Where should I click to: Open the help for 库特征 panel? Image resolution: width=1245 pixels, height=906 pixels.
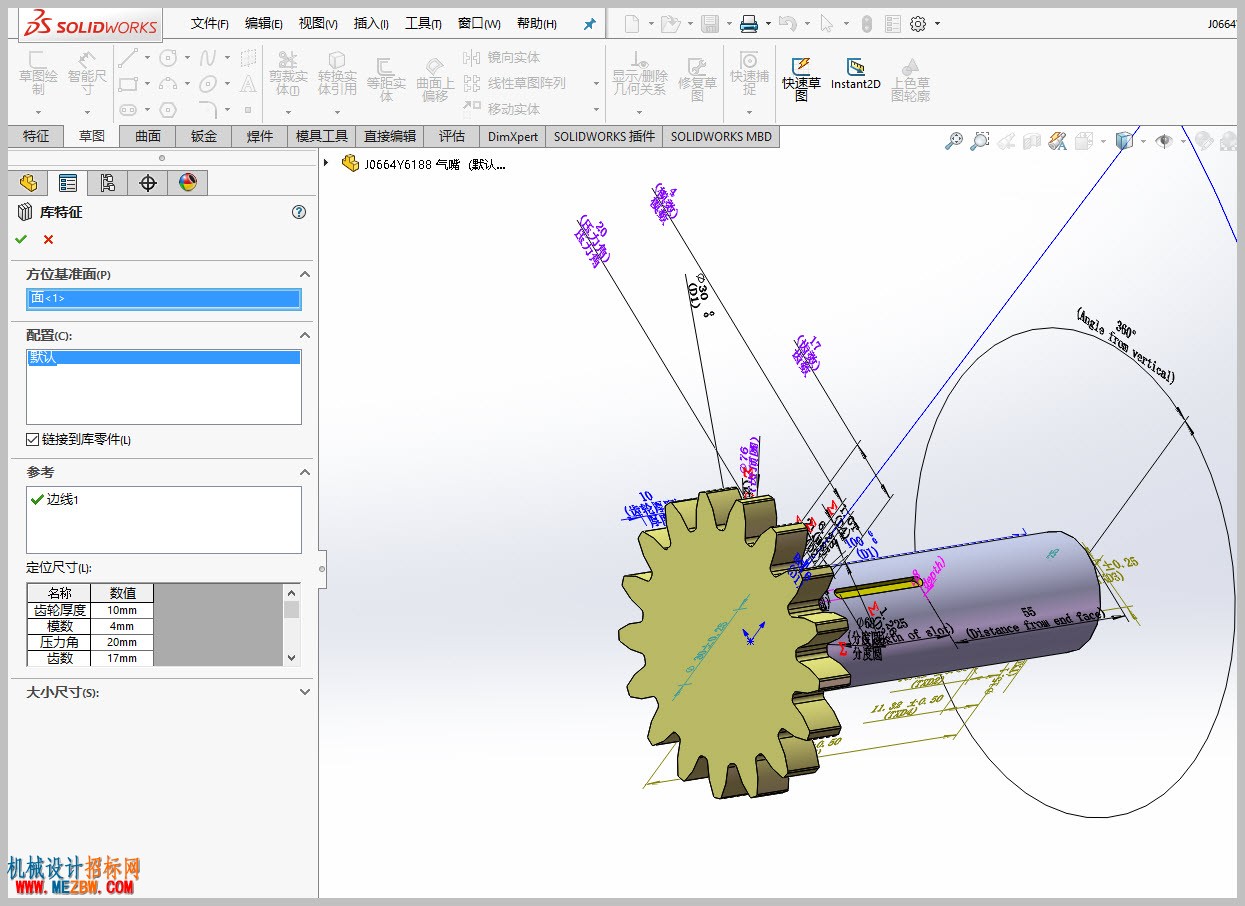click(298, 212)
